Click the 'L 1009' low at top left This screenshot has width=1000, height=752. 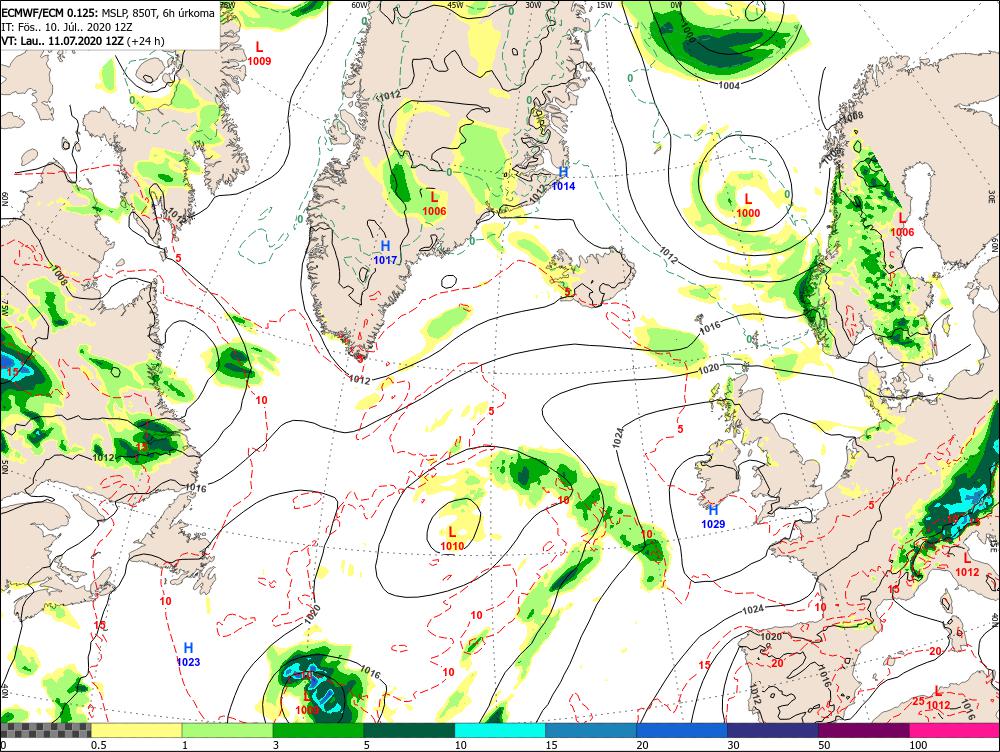[259, 54]
